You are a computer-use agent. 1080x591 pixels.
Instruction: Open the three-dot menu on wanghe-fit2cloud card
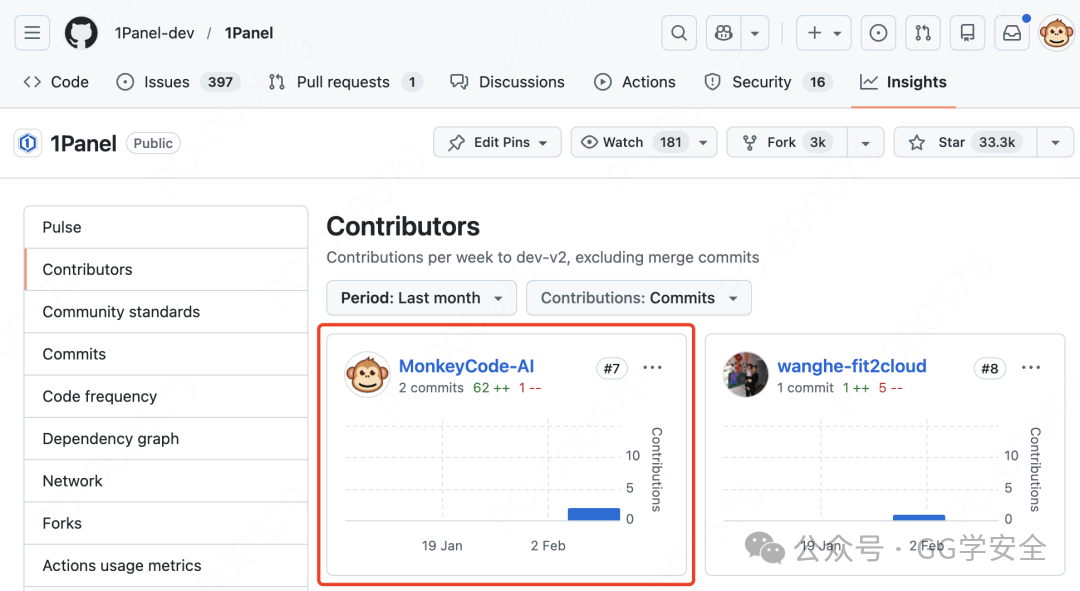pos(1030,368)
